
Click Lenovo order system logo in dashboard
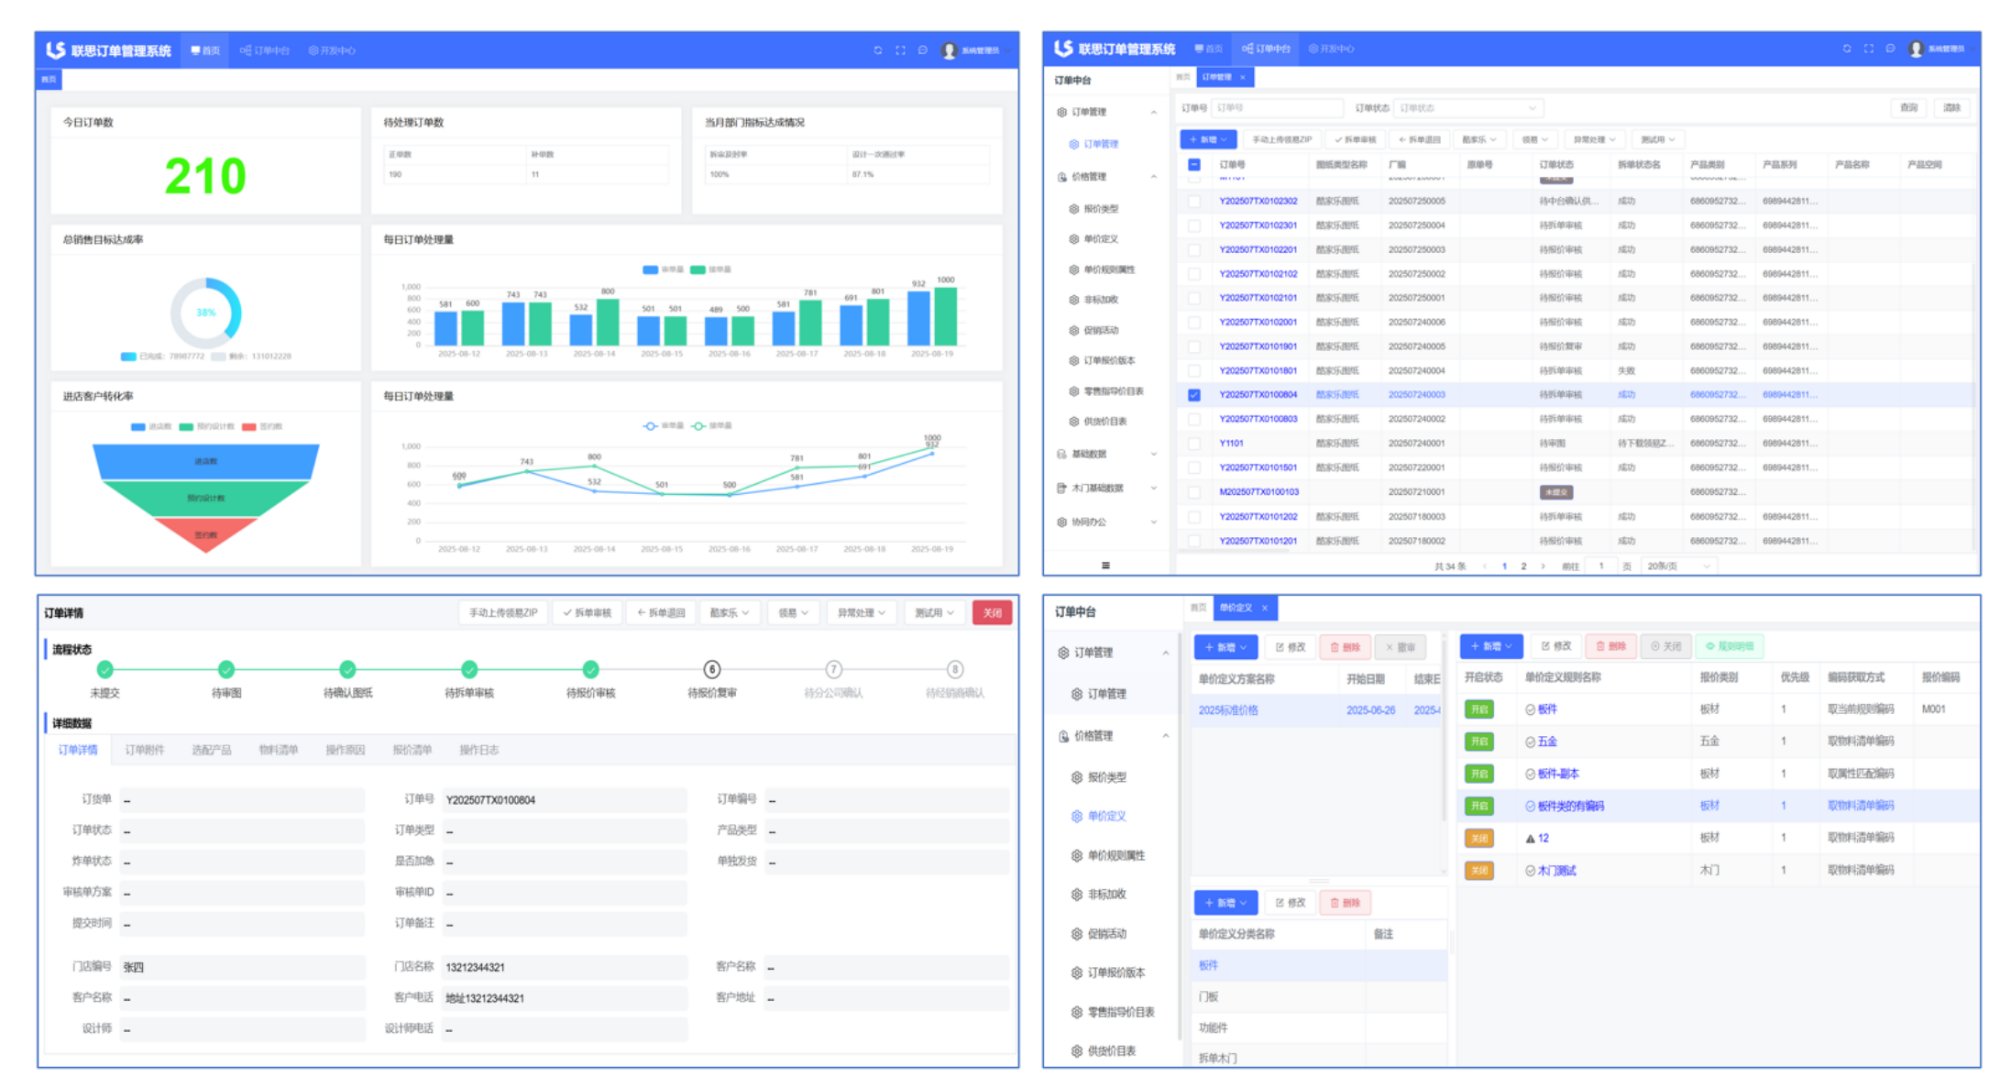click(56, 50)
